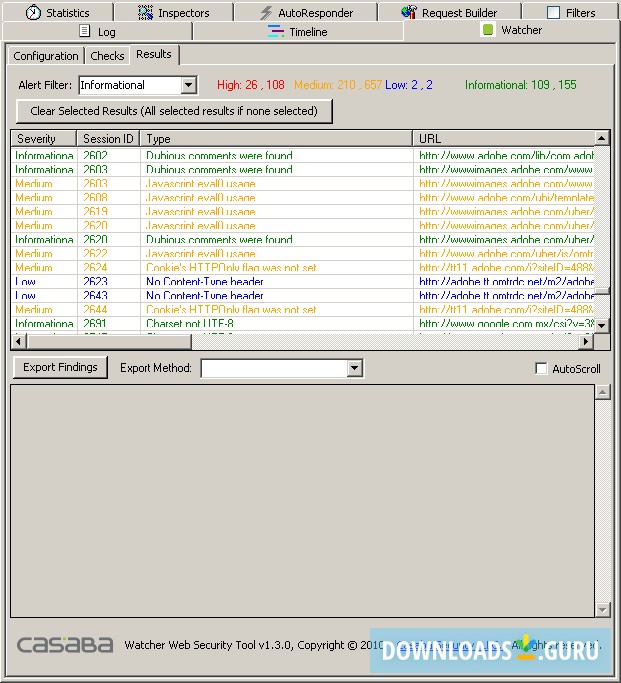Click Clear Selected Results button
This screenshot has height=683, width=621.
tap(174, 111)
